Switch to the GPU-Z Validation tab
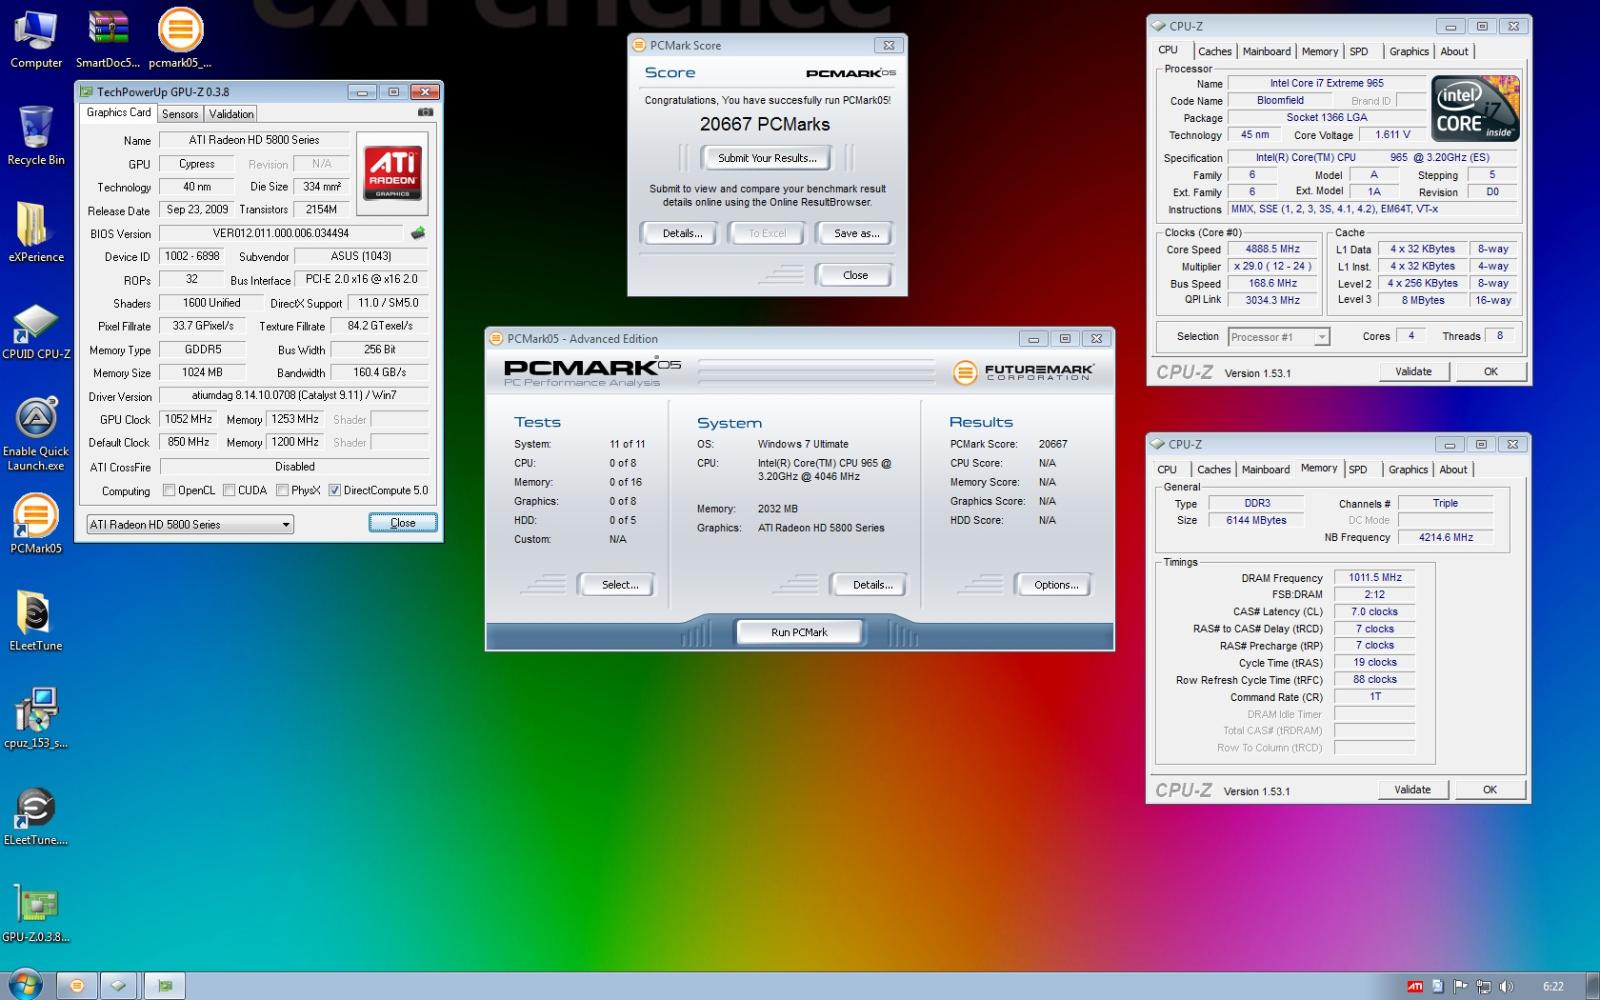Screen dimensions: 1600x1000 [231, 114]
